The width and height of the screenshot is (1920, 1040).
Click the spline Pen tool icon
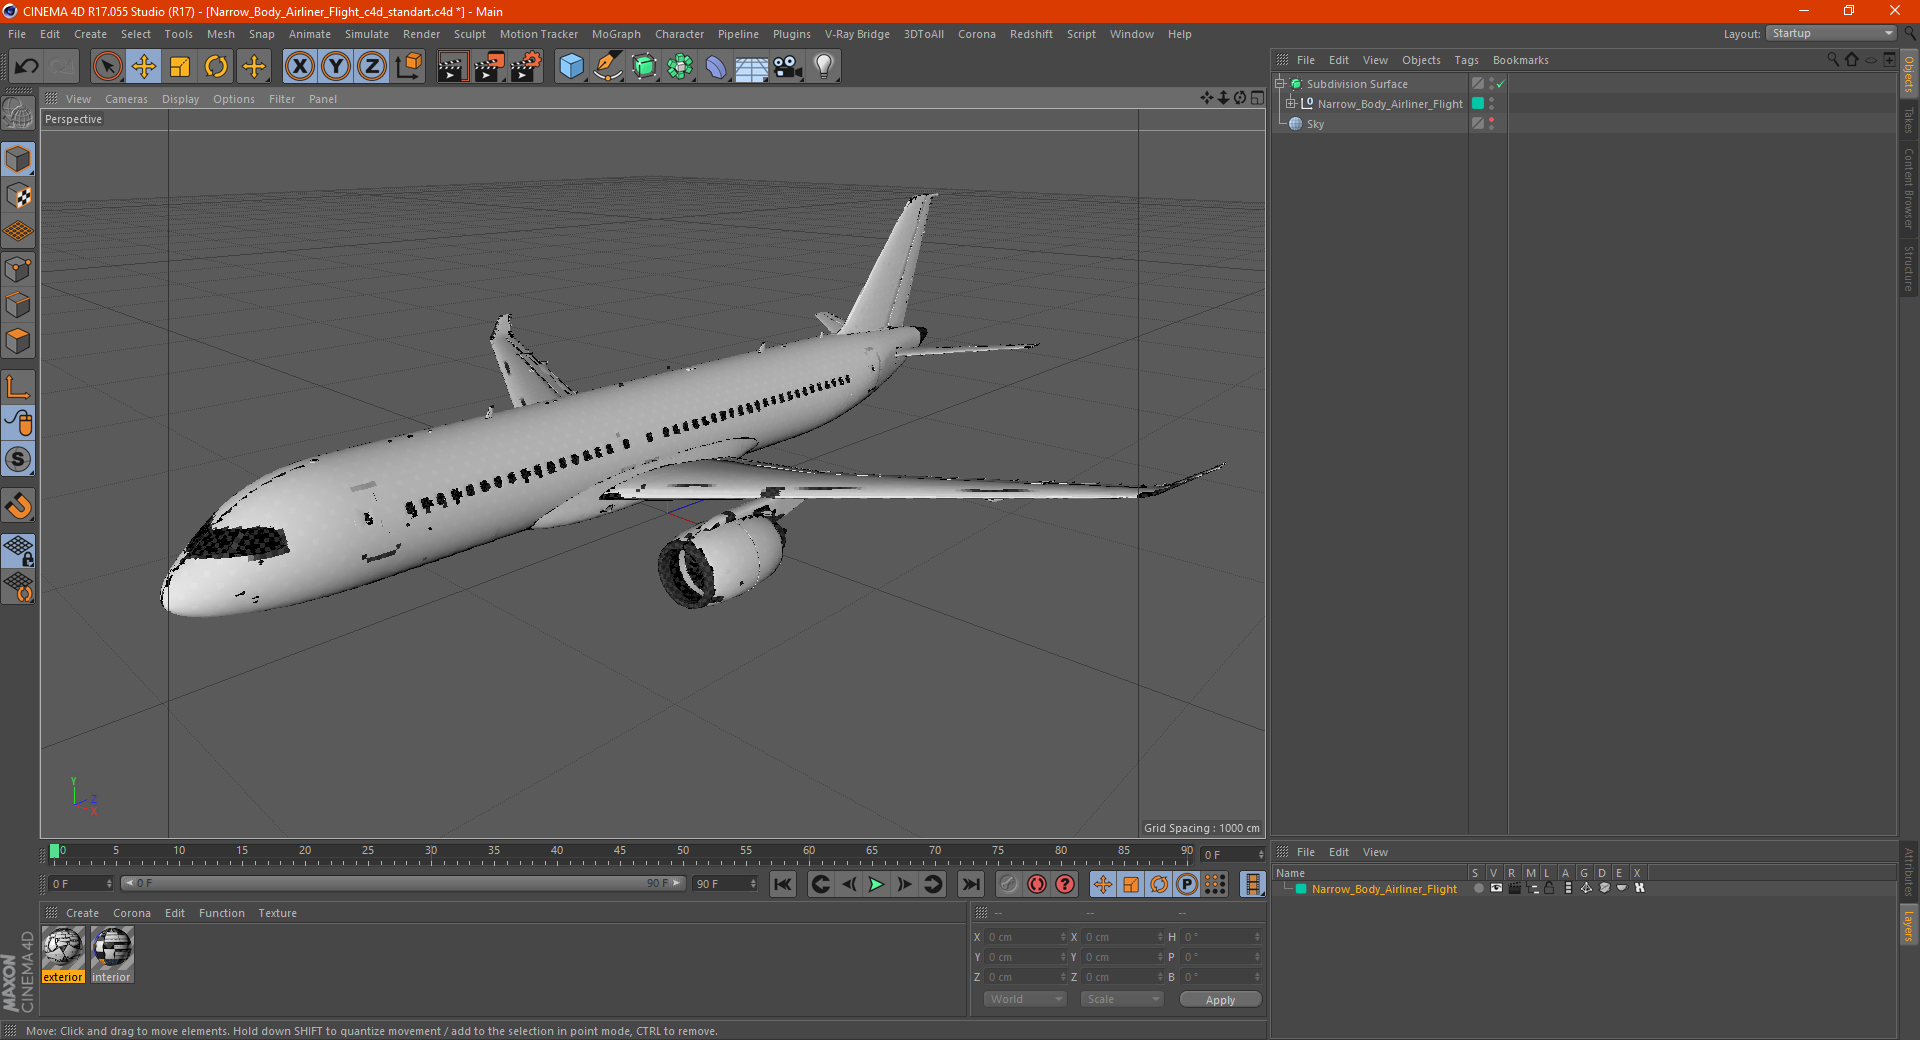click(608, 67)
